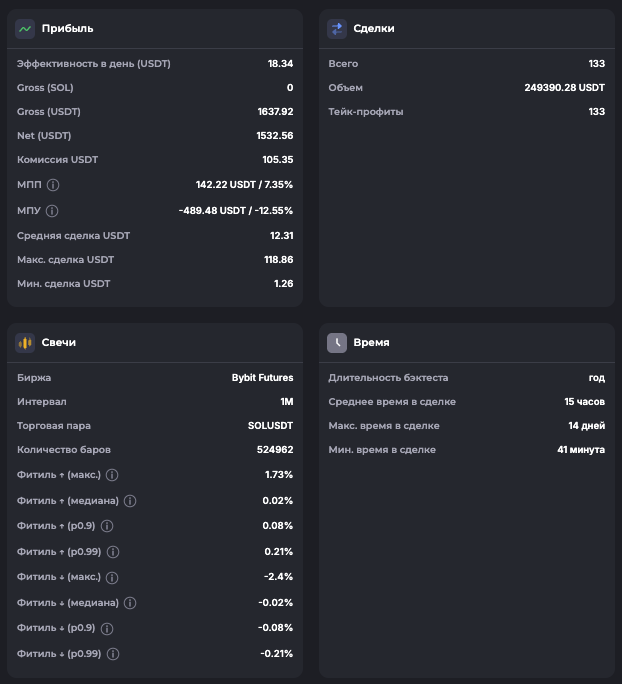Select the SOLUSDT trading pair value
The image size is (622, 684).
(x=270, y=426)
